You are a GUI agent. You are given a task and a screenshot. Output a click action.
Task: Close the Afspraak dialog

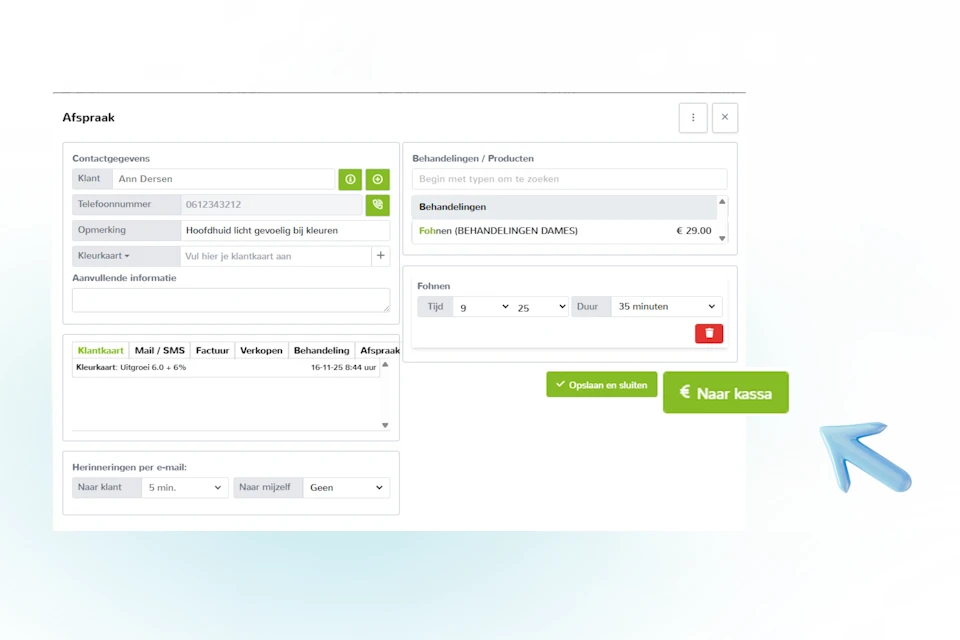pyautogui.click(x=725, y=117)
